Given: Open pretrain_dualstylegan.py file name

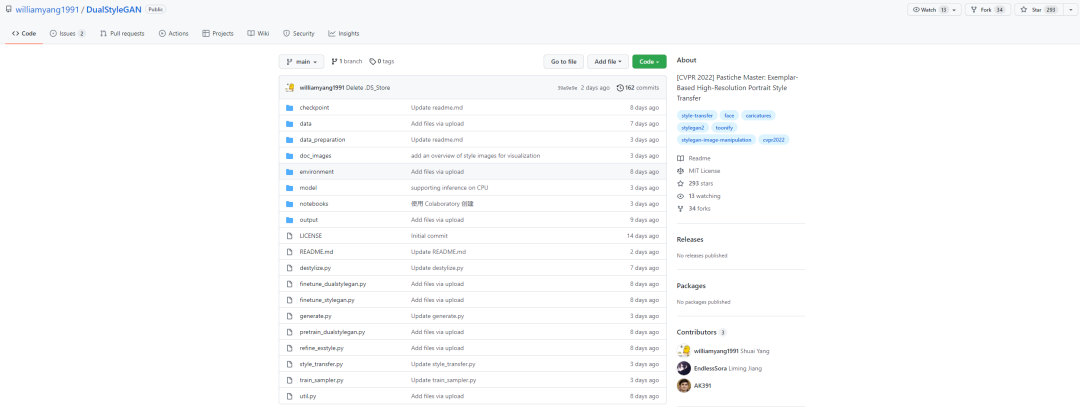Looking at the screenshot, I should 332,332.
